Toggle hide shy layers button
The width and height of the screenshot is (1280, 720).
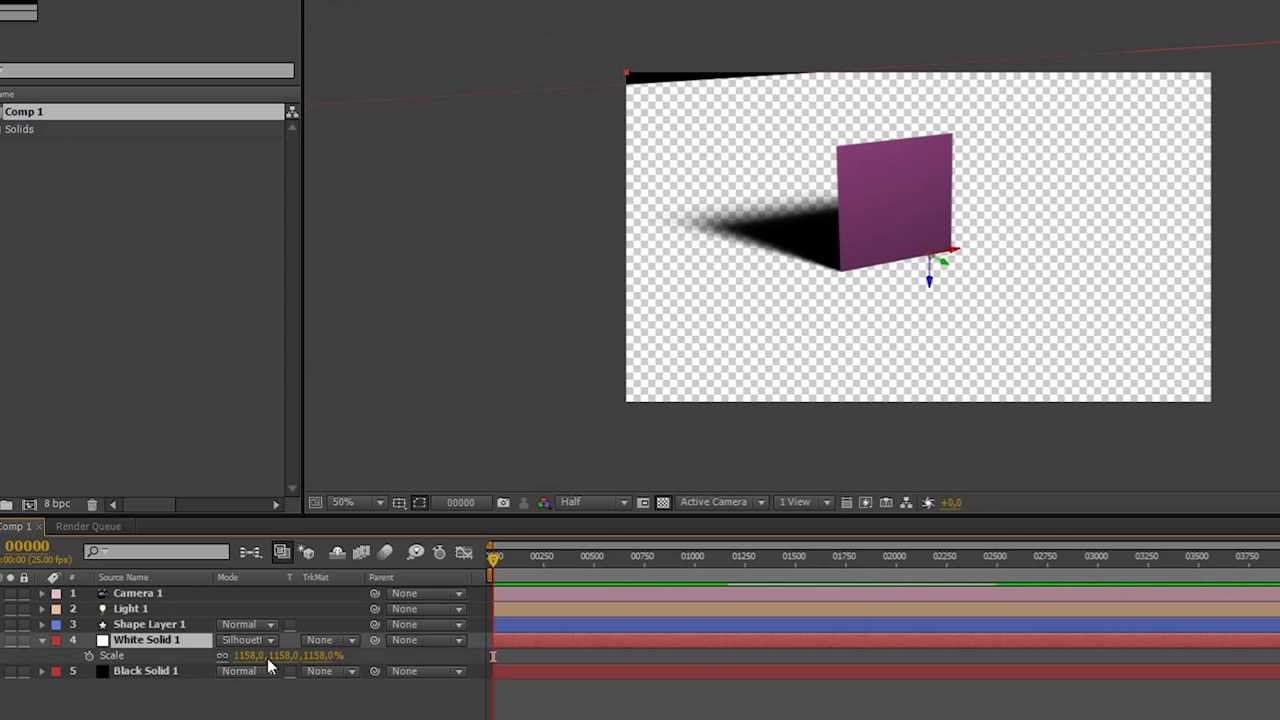[x=337, y=552]
